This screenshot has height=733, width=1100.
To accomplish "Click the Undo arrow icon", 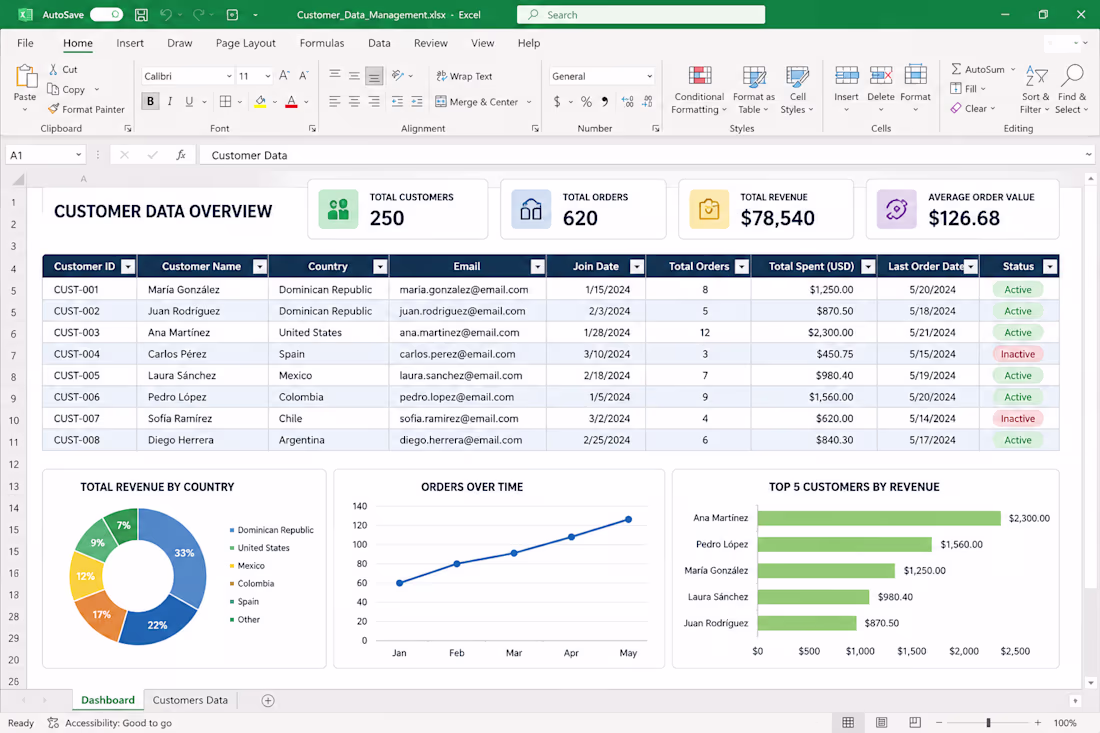I will pyautogui.click(x=166, y=15).
